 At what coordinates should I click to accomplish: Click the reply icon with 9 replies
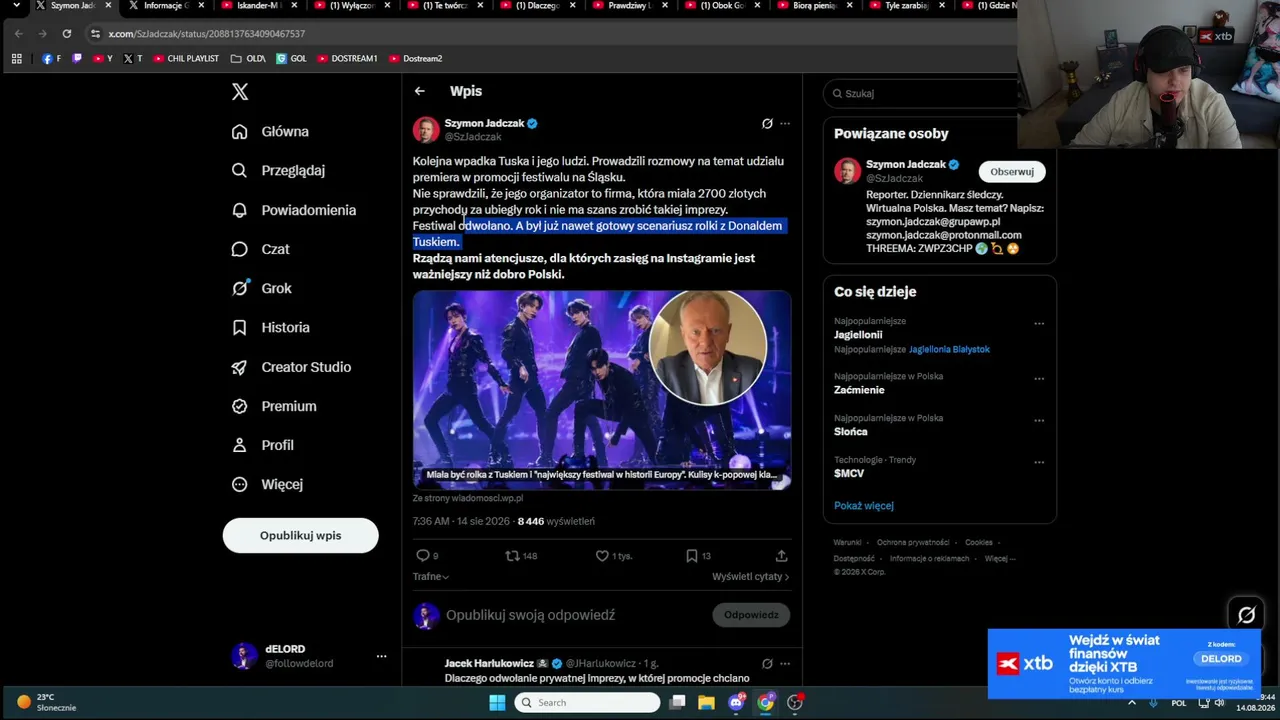[x=427, y=556]
